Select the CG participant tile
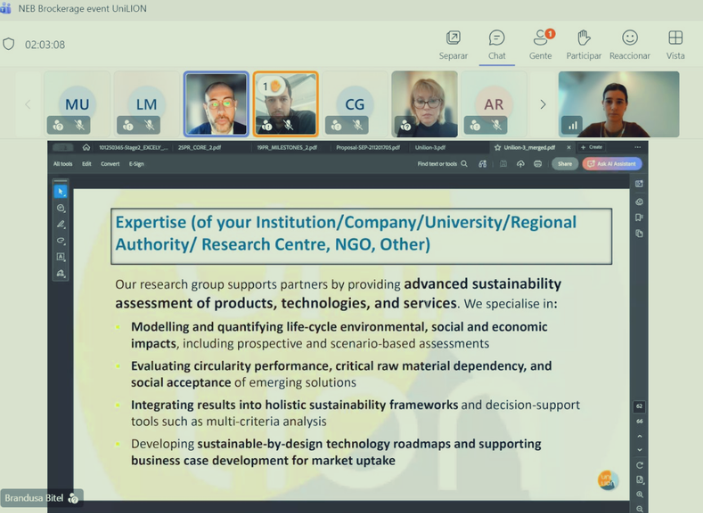Image resolution: width=703 pixels, height=513 pixels. pos(355,104)
